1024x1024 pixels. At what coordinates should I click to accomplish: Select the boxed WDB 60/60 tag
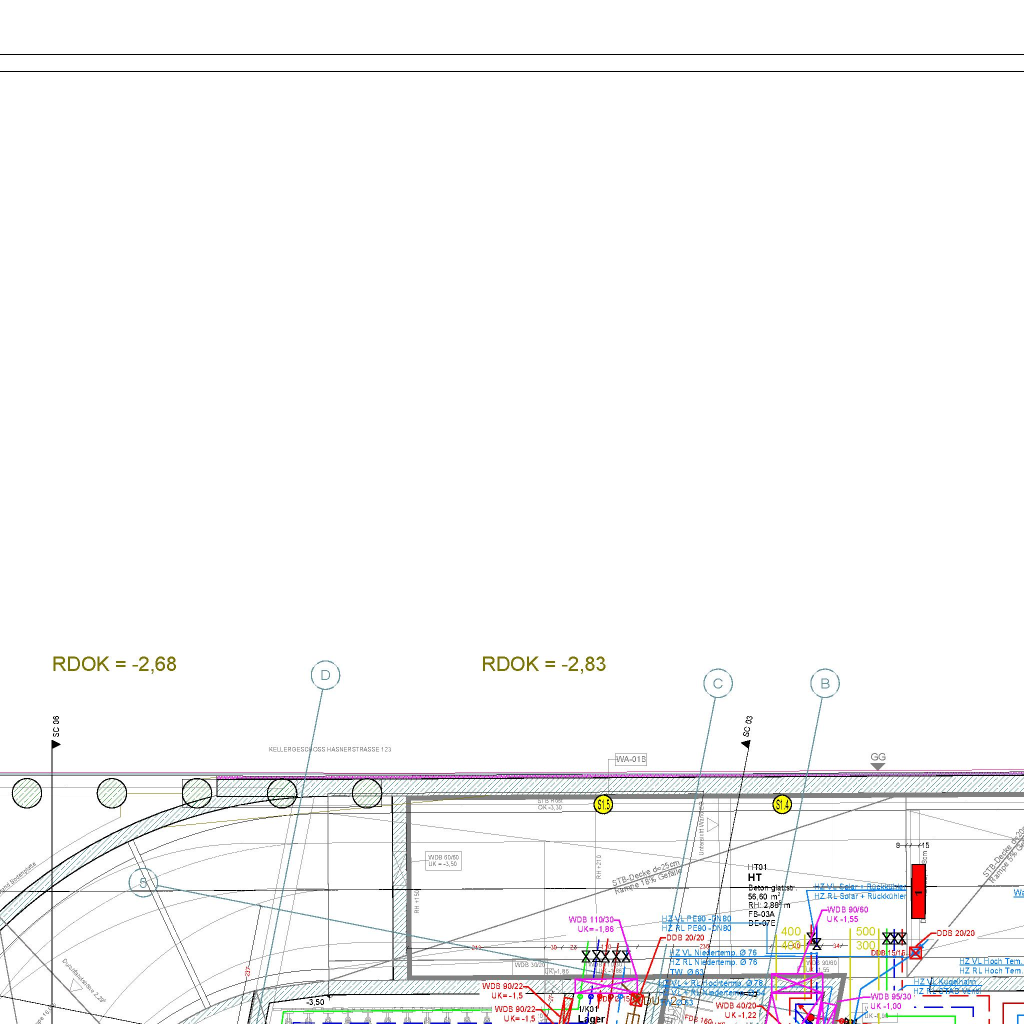(x=443, y=860)
